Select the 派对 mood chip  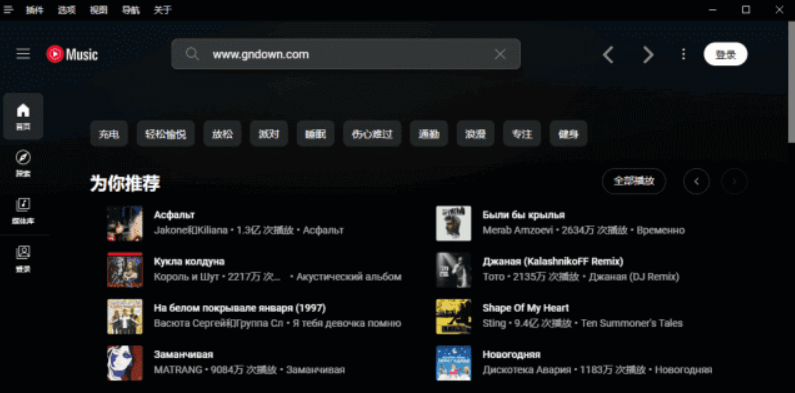tap(269, 134)
